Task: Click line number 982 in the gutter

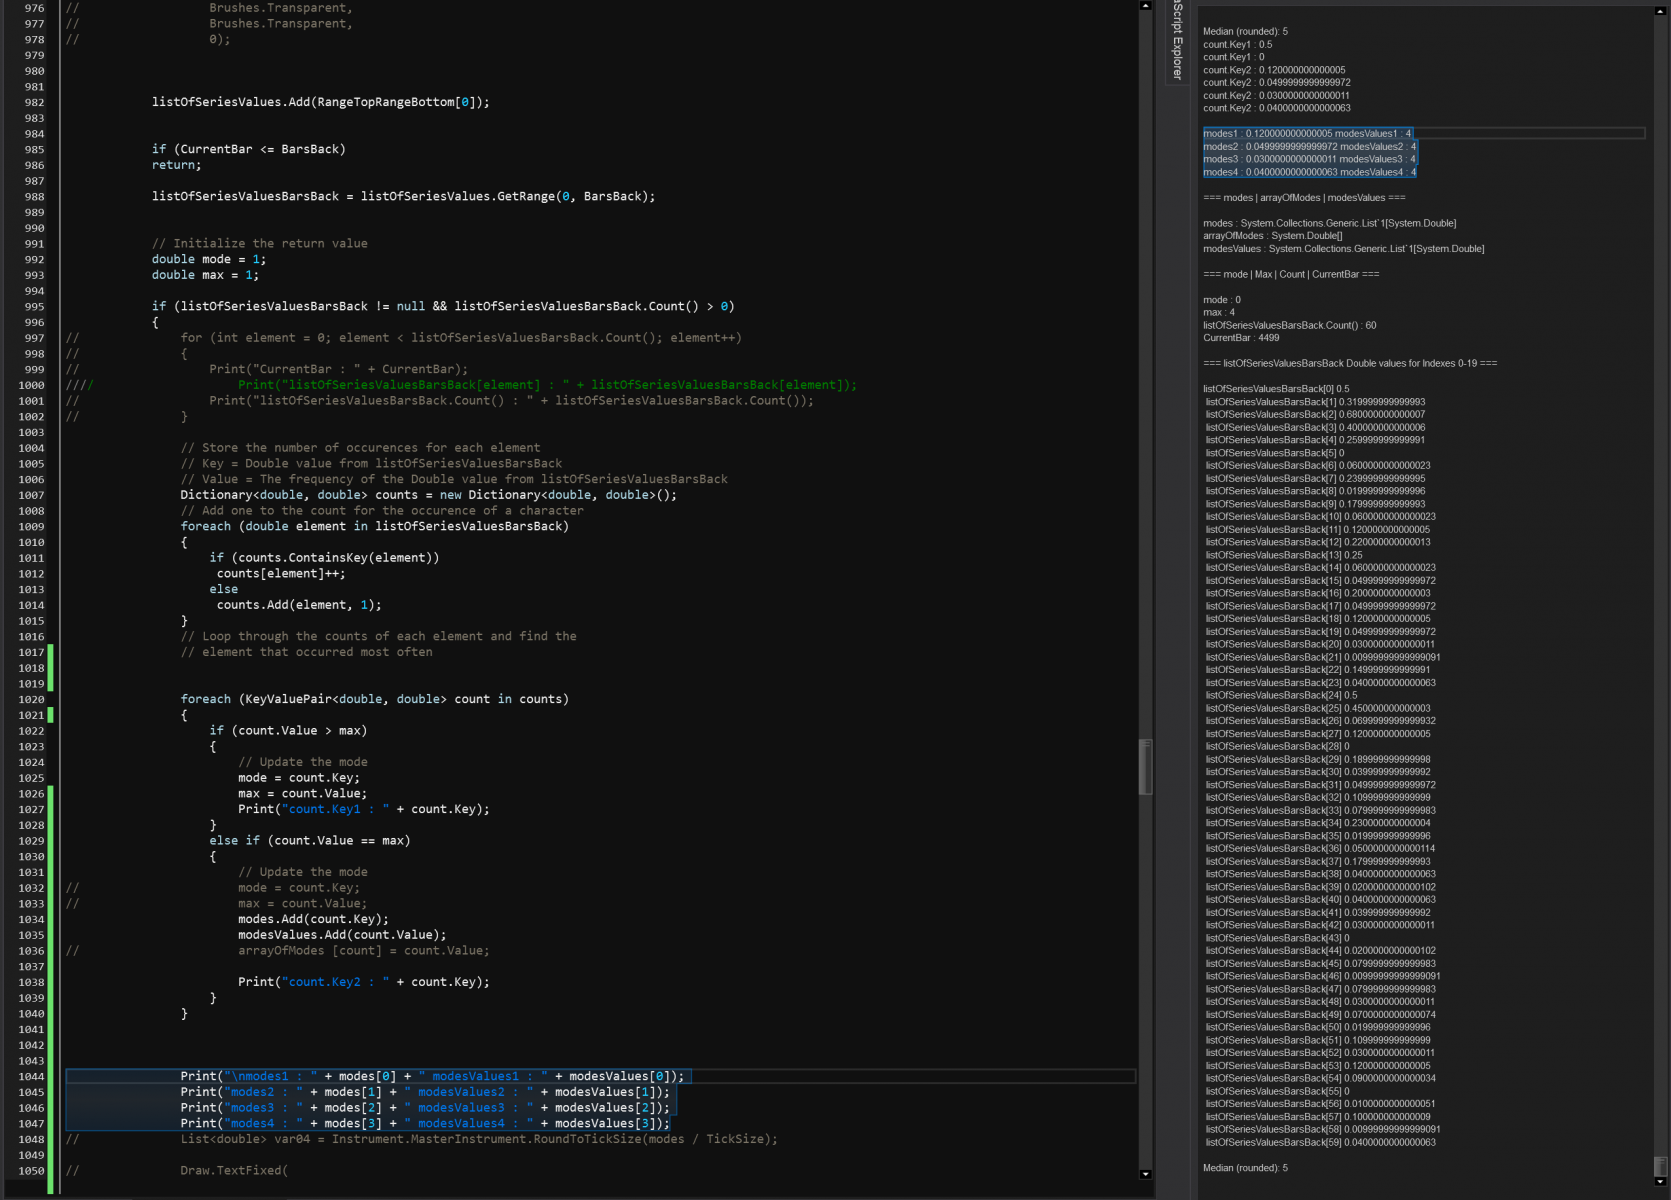Action: coord(34,103)
